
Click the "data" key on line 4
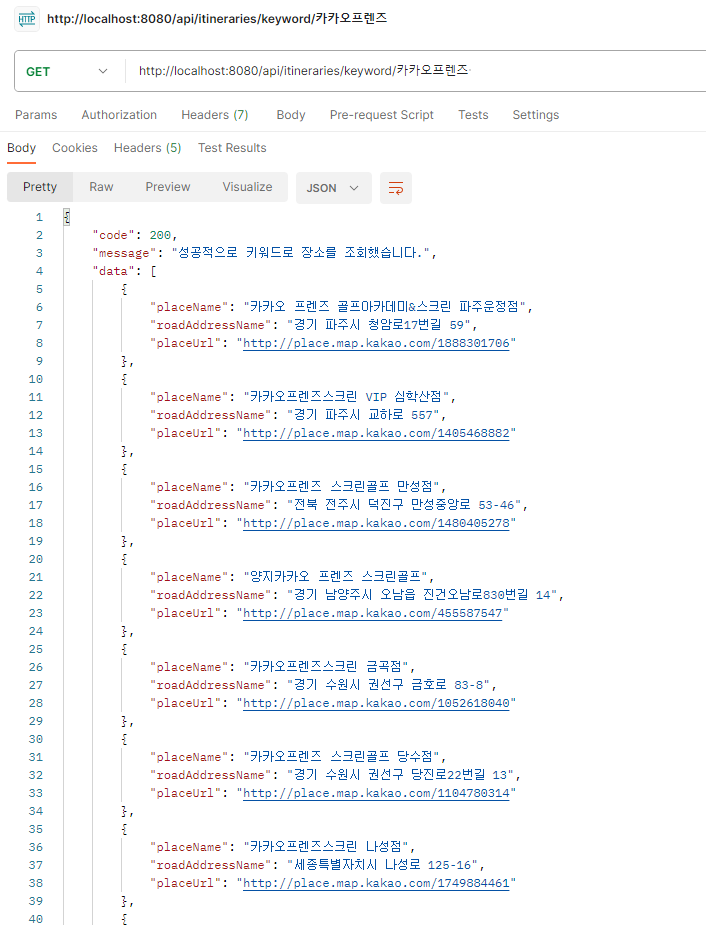(114, 271)
